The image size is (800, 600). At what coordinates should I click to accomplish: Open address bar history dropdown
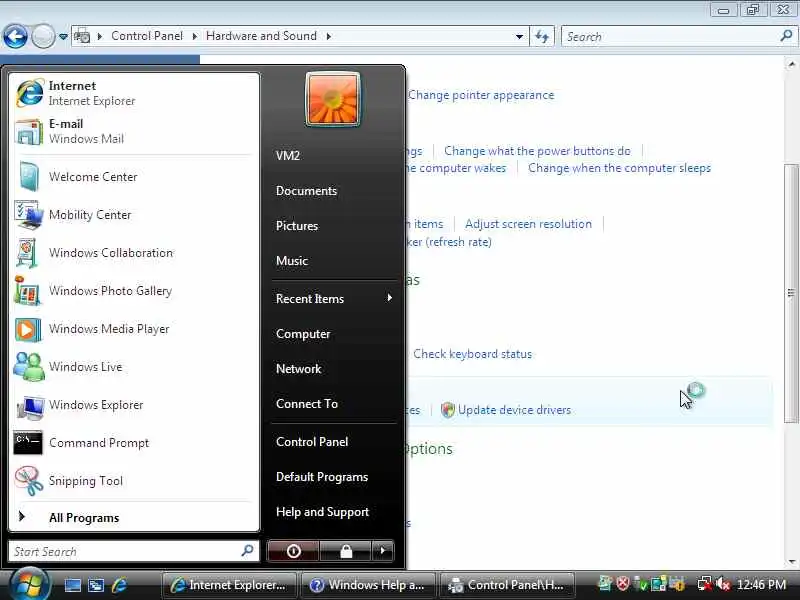519,36
